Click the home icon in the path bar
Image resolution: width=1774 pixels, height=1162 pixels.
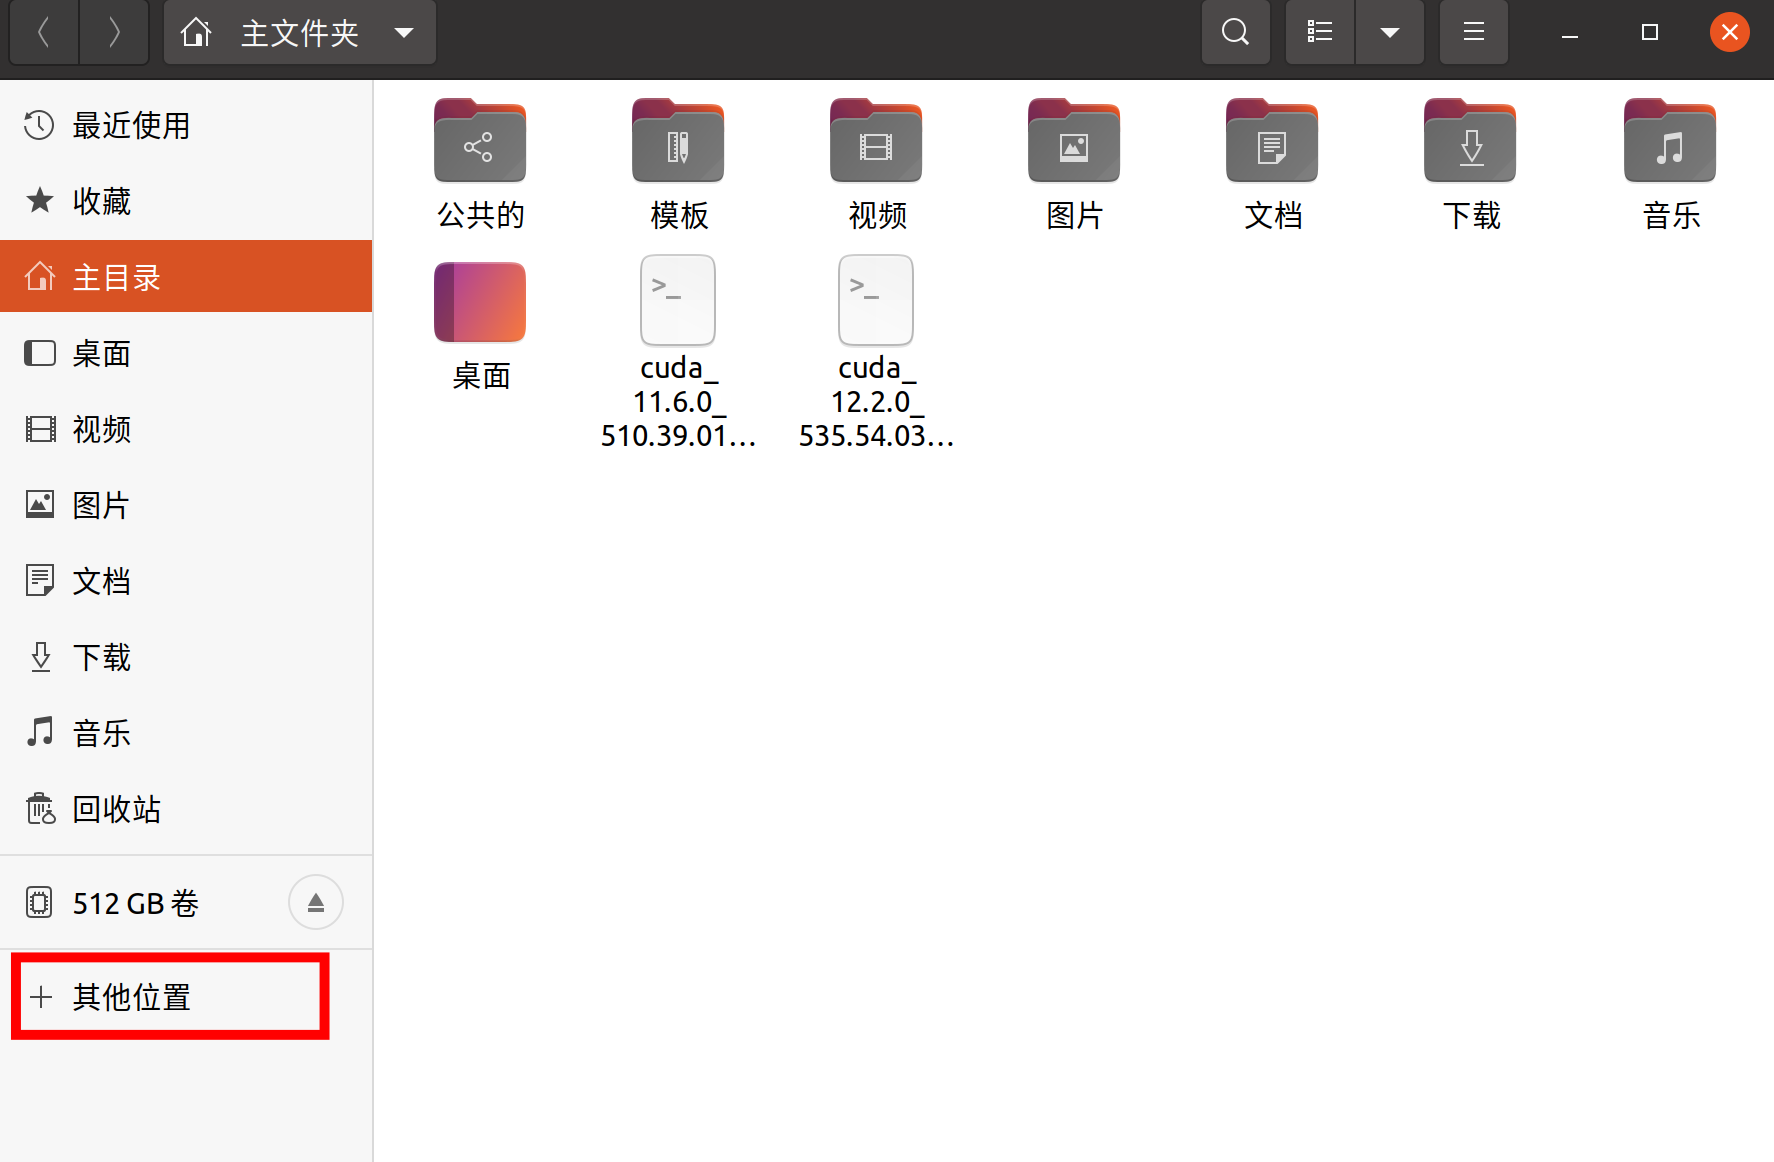coord(196,33)
